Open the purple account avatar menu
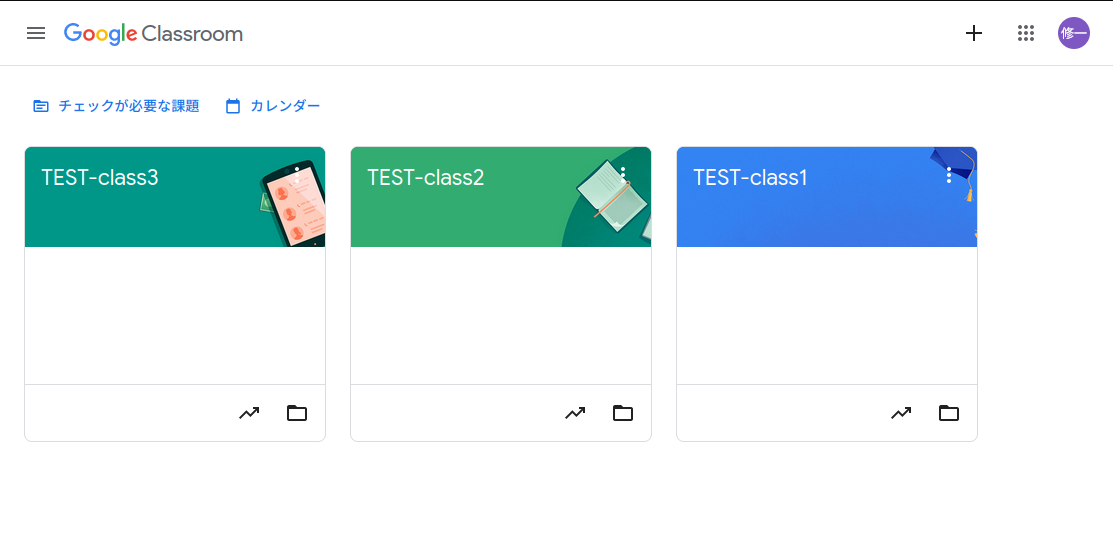 (x=1074, y=33)
